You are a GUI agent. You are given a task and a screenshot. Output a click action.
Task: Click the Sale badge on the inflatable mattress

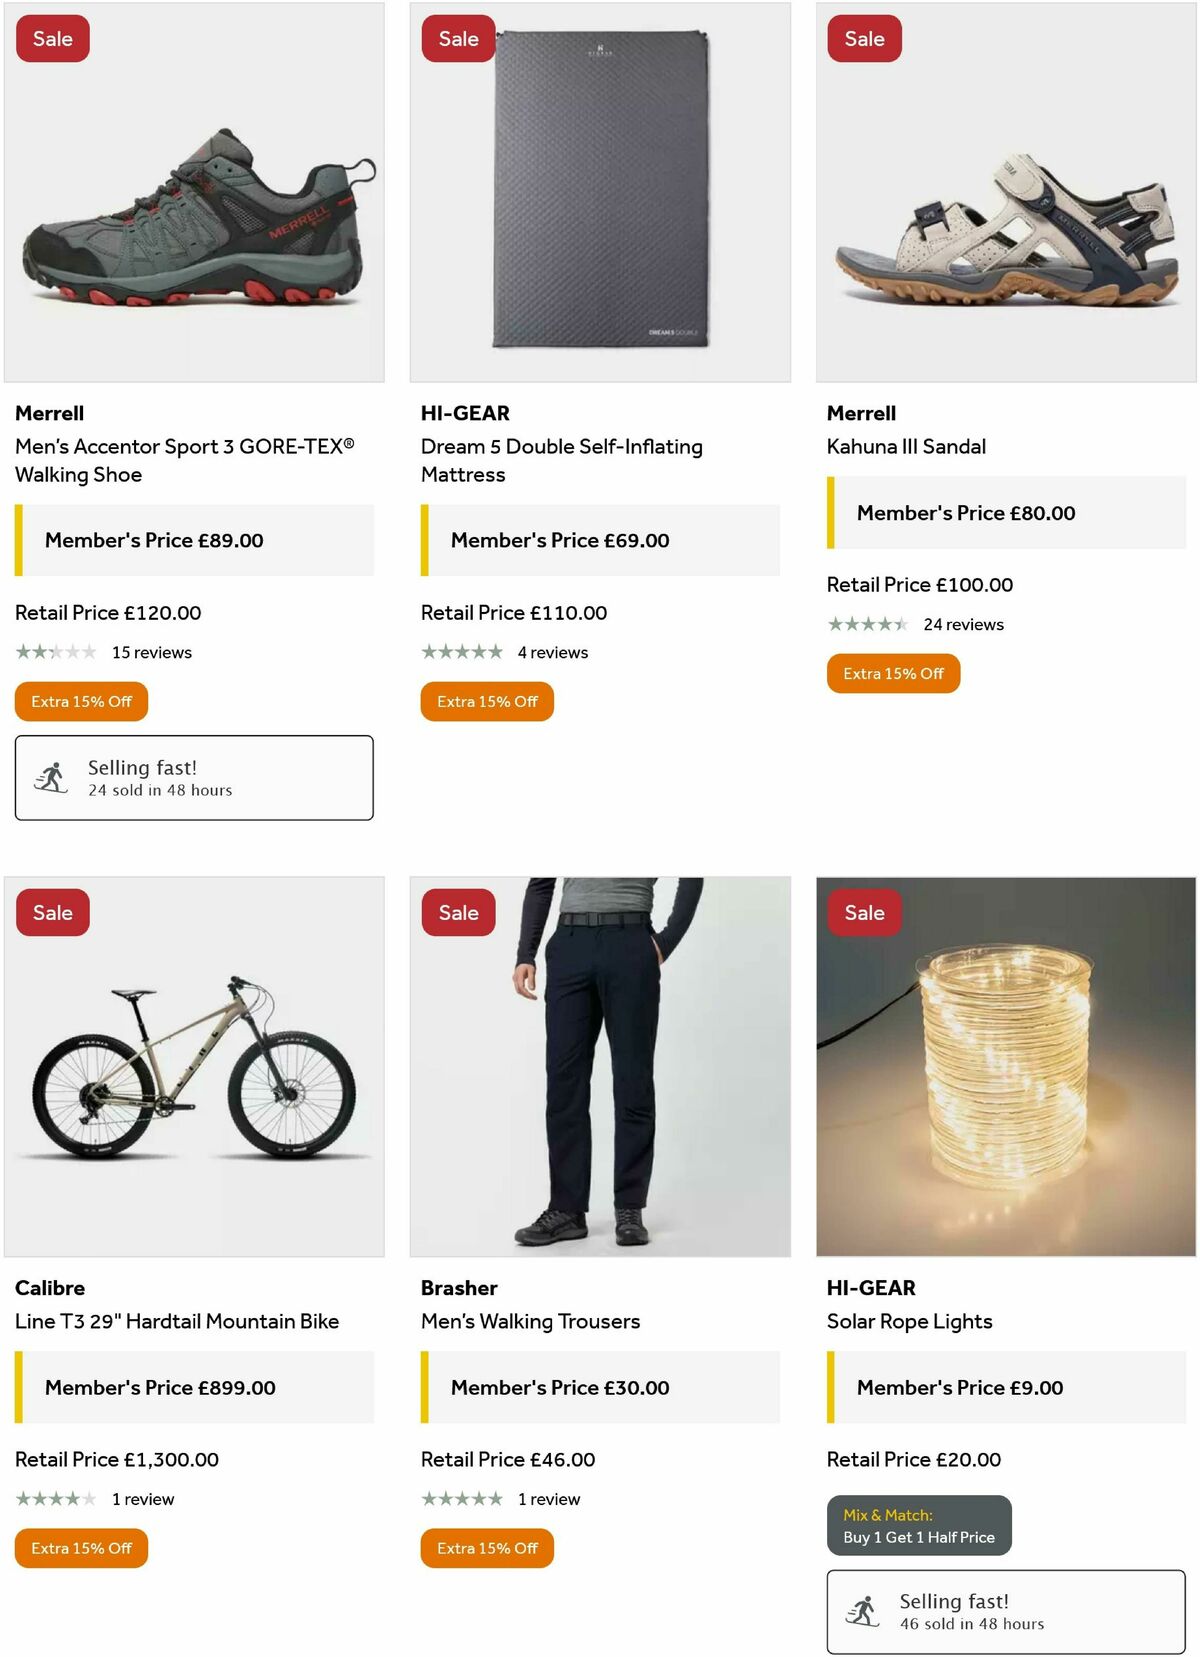point(457,38)
